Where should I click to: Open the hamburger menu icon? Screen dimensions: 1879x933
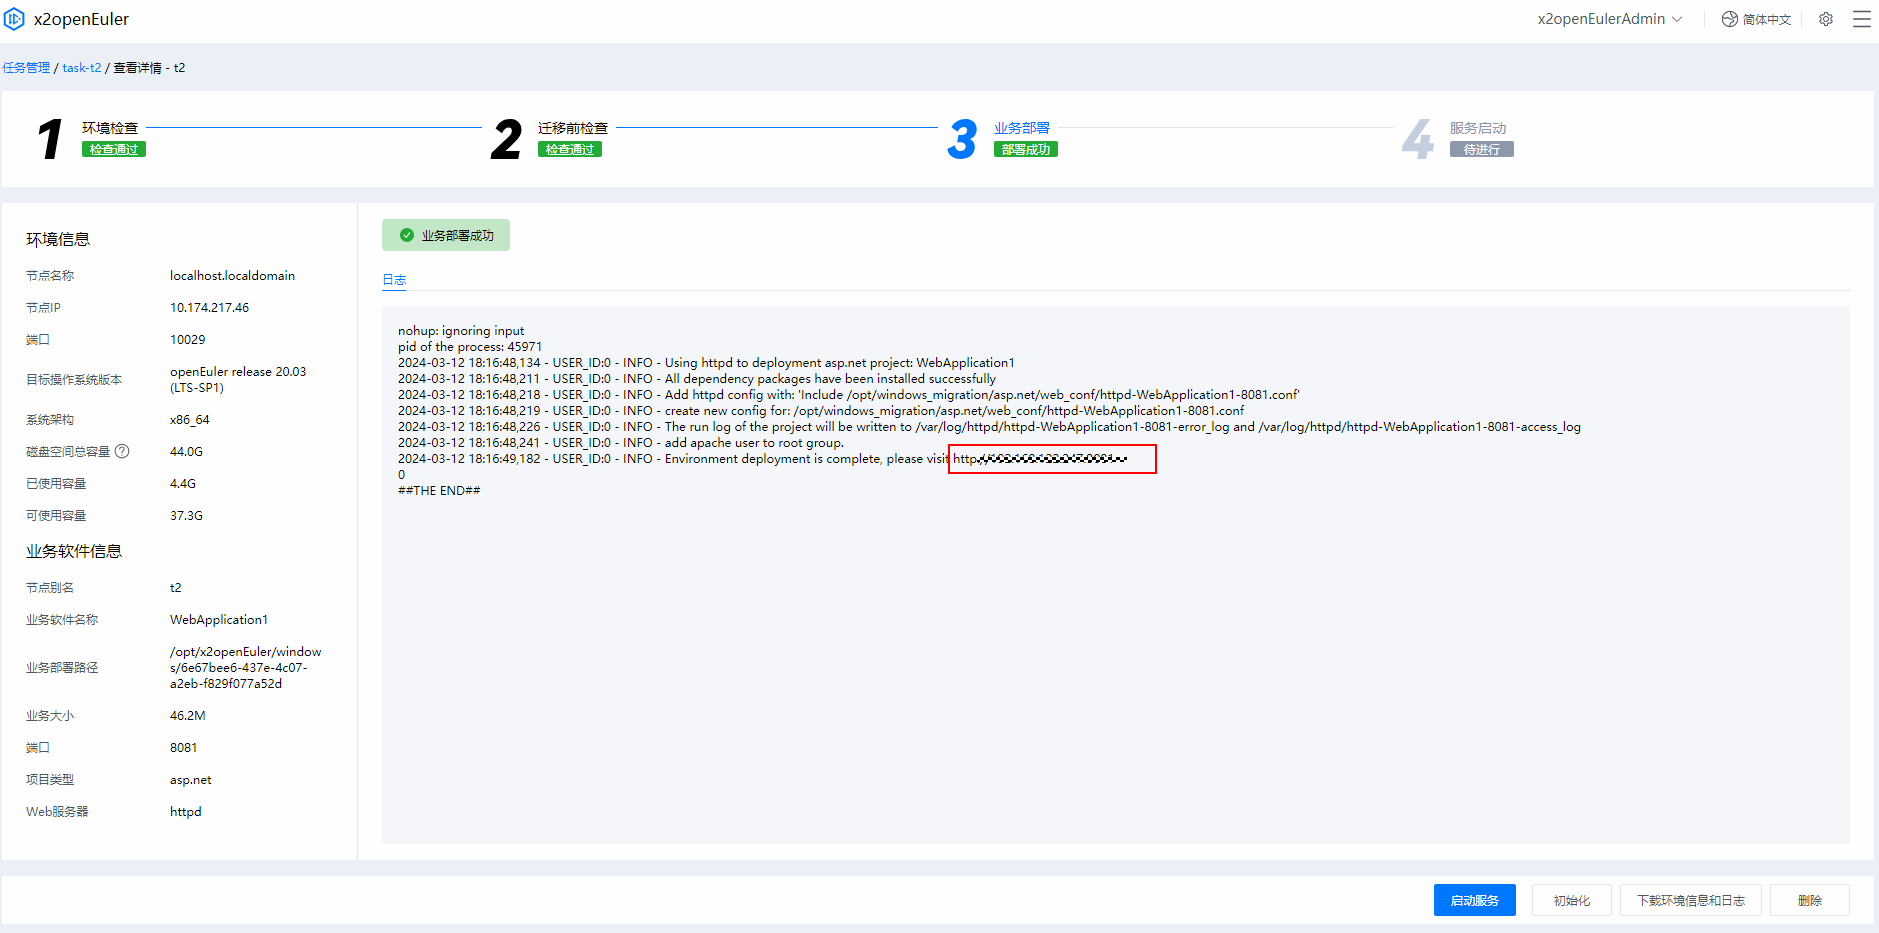click(1861, 19)
